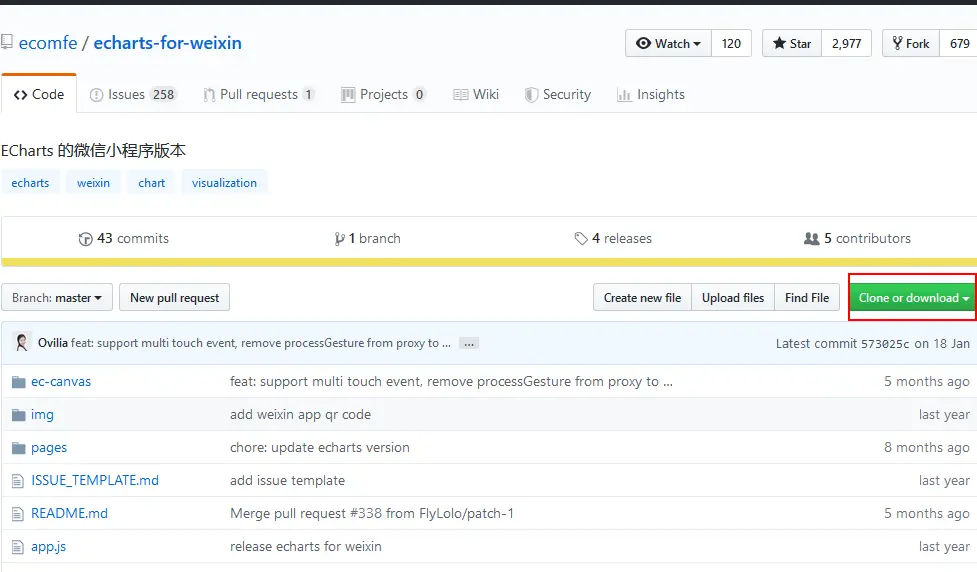Image resolution: width=977 pixels, height=572 pixels.
Task: Click the ISSUE_TEMPLATE.md file icon
Action: [x=18, y=481]
